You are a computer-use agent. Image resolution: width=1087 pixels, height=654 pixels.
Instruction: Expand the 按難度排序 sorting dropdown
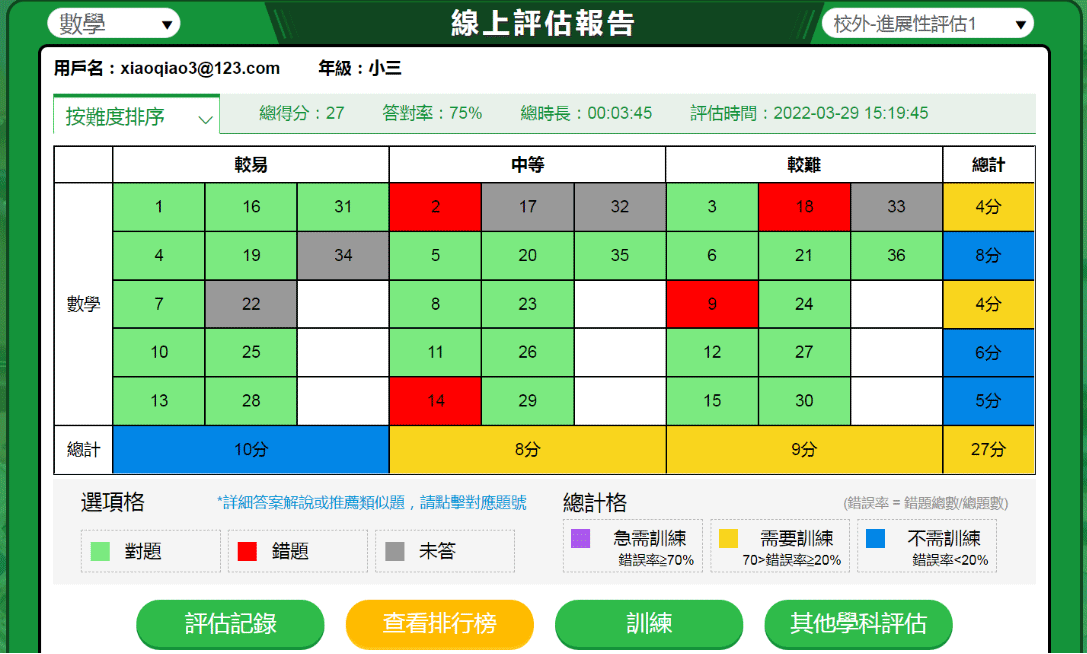tap(137, 116)
